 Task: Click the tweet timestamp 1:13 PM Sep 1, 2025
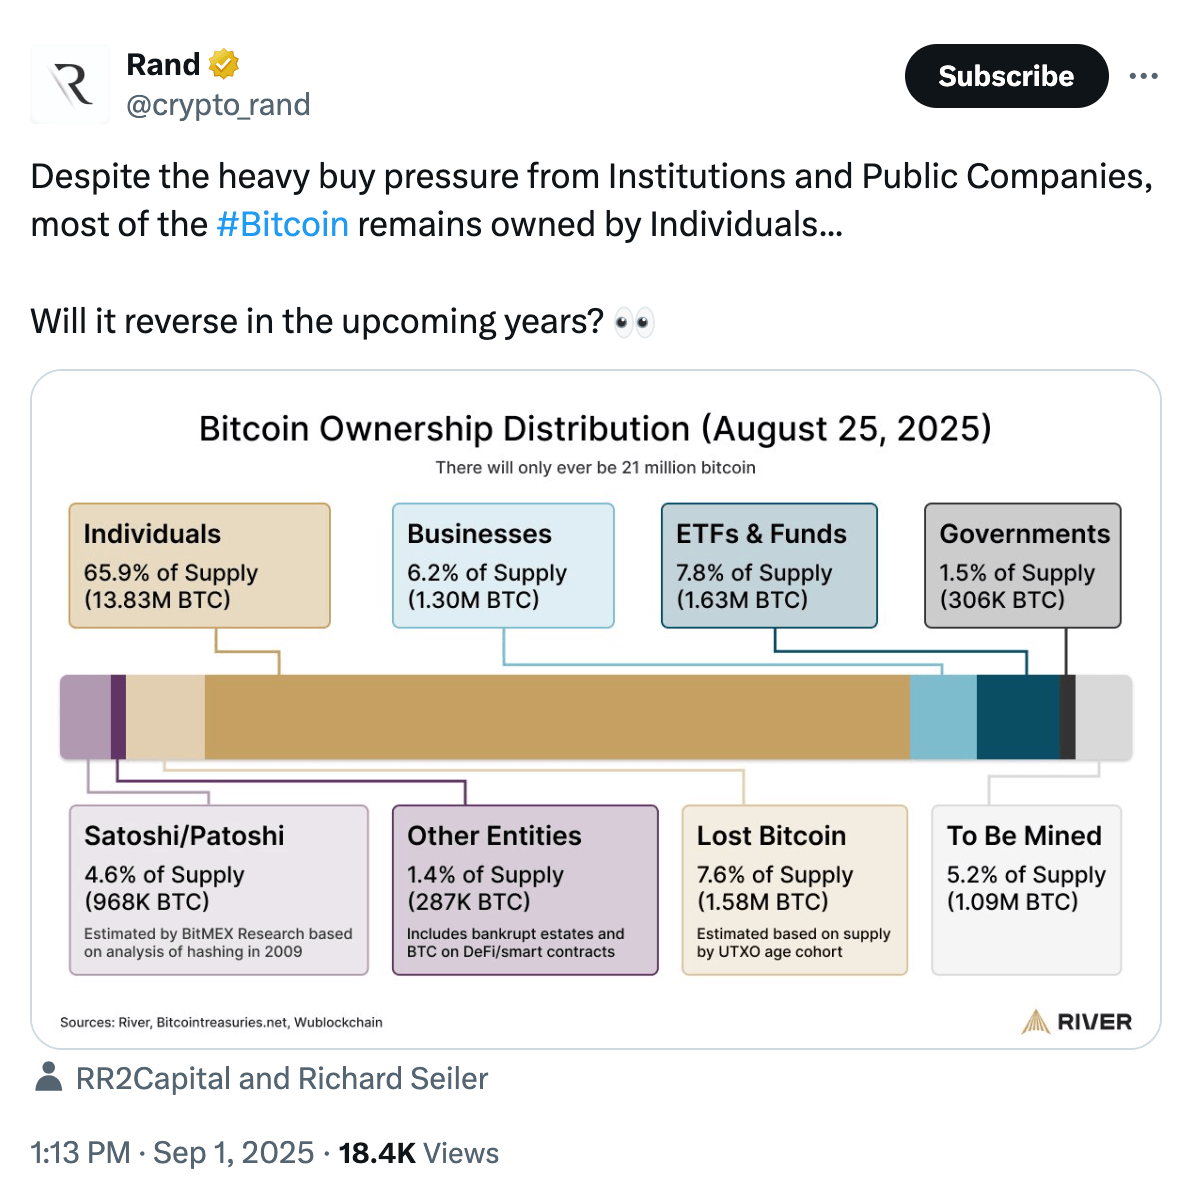172,1153
